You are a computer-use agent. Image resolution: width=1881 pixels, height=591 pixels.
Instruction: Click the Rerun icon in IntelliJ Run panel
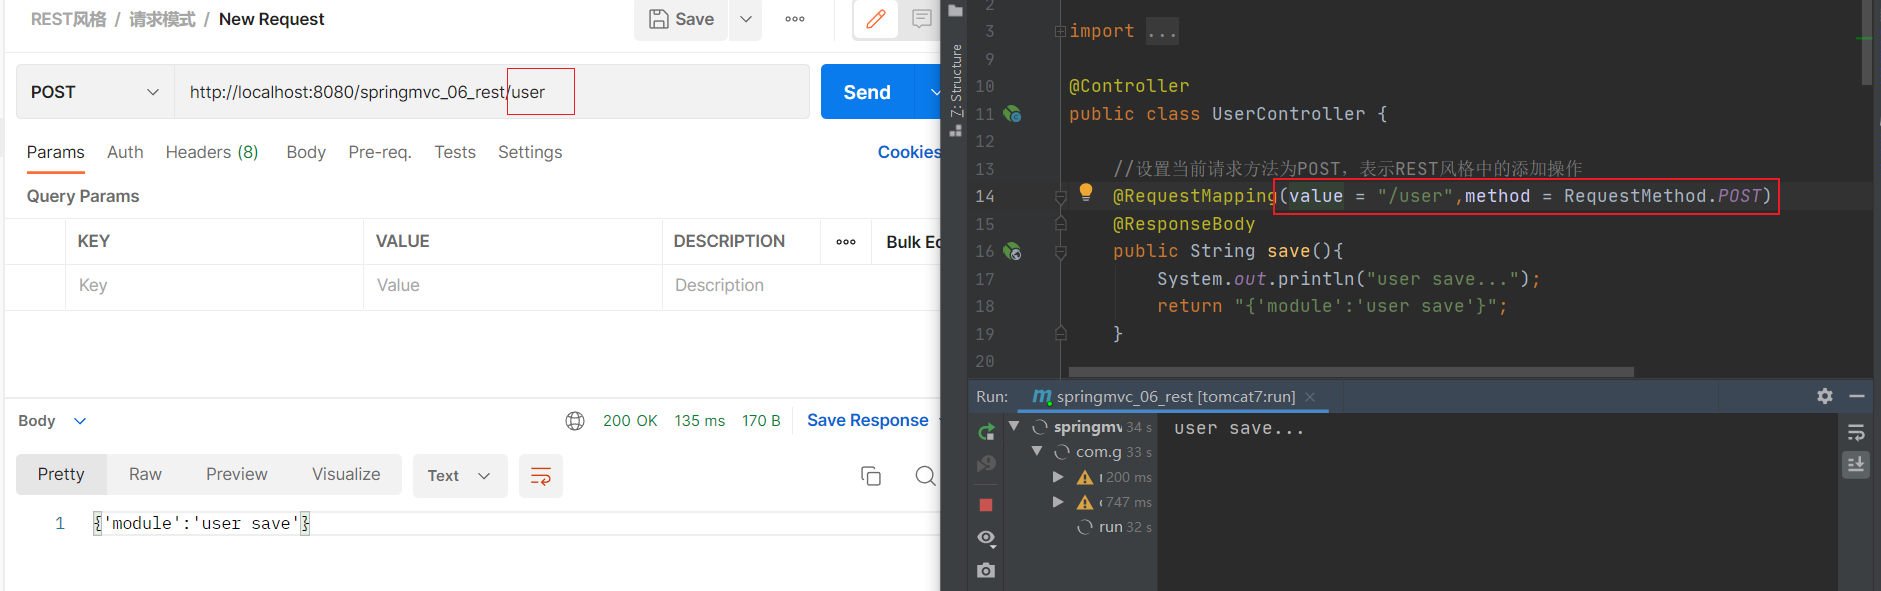pos(986,432)
